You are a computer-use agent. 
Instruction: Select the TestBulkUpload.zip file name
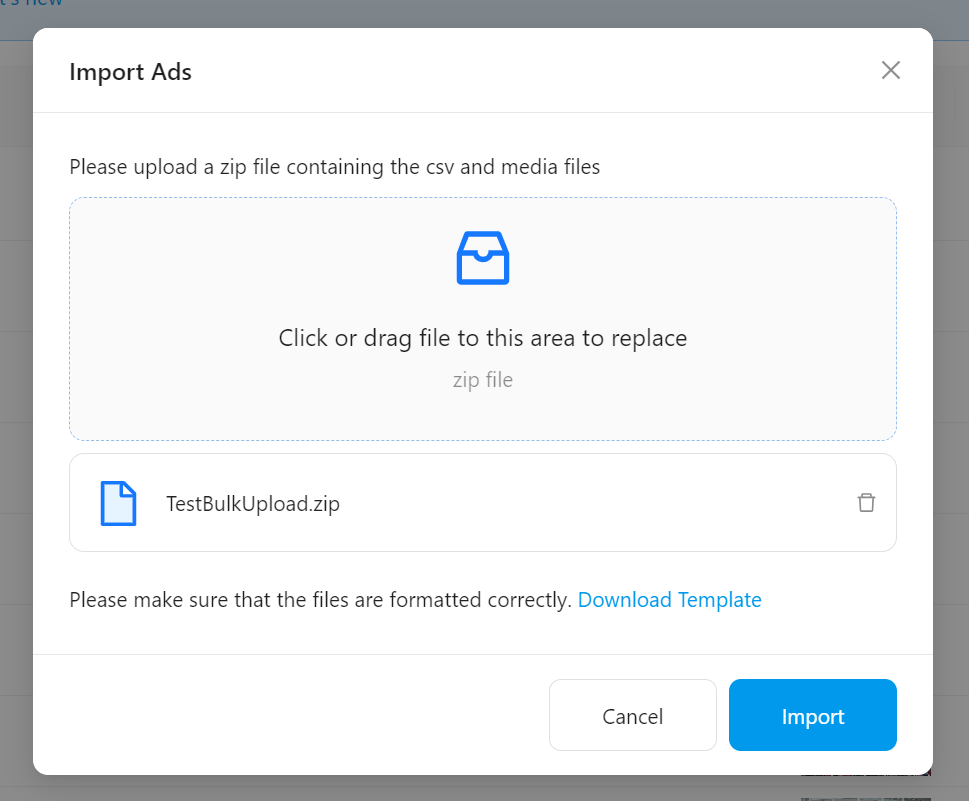253,504
